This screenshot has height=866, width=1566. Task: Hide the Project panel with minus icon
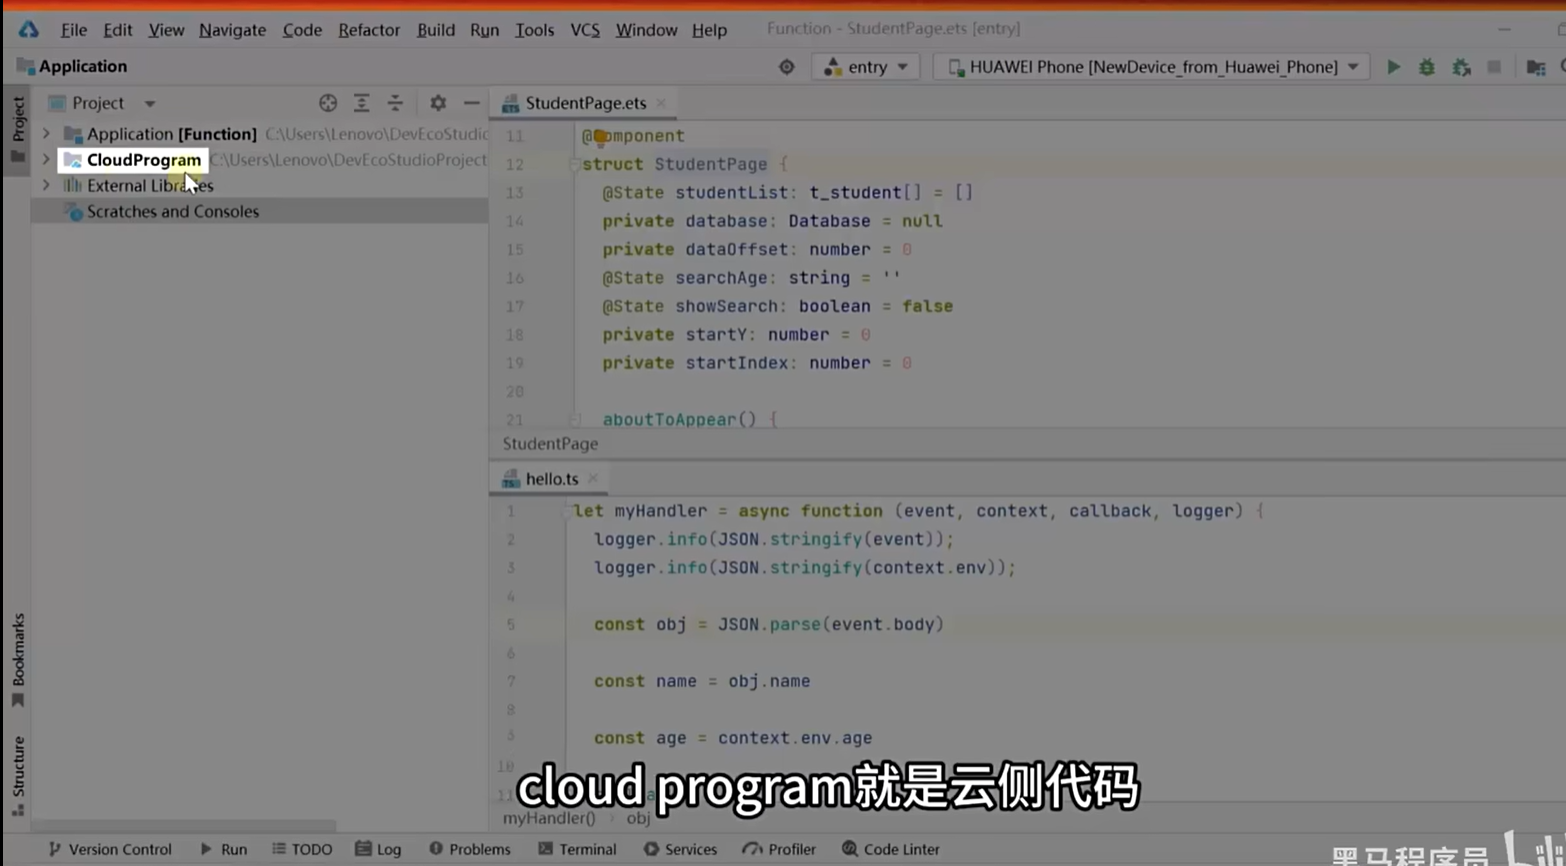tap(471, 103)
